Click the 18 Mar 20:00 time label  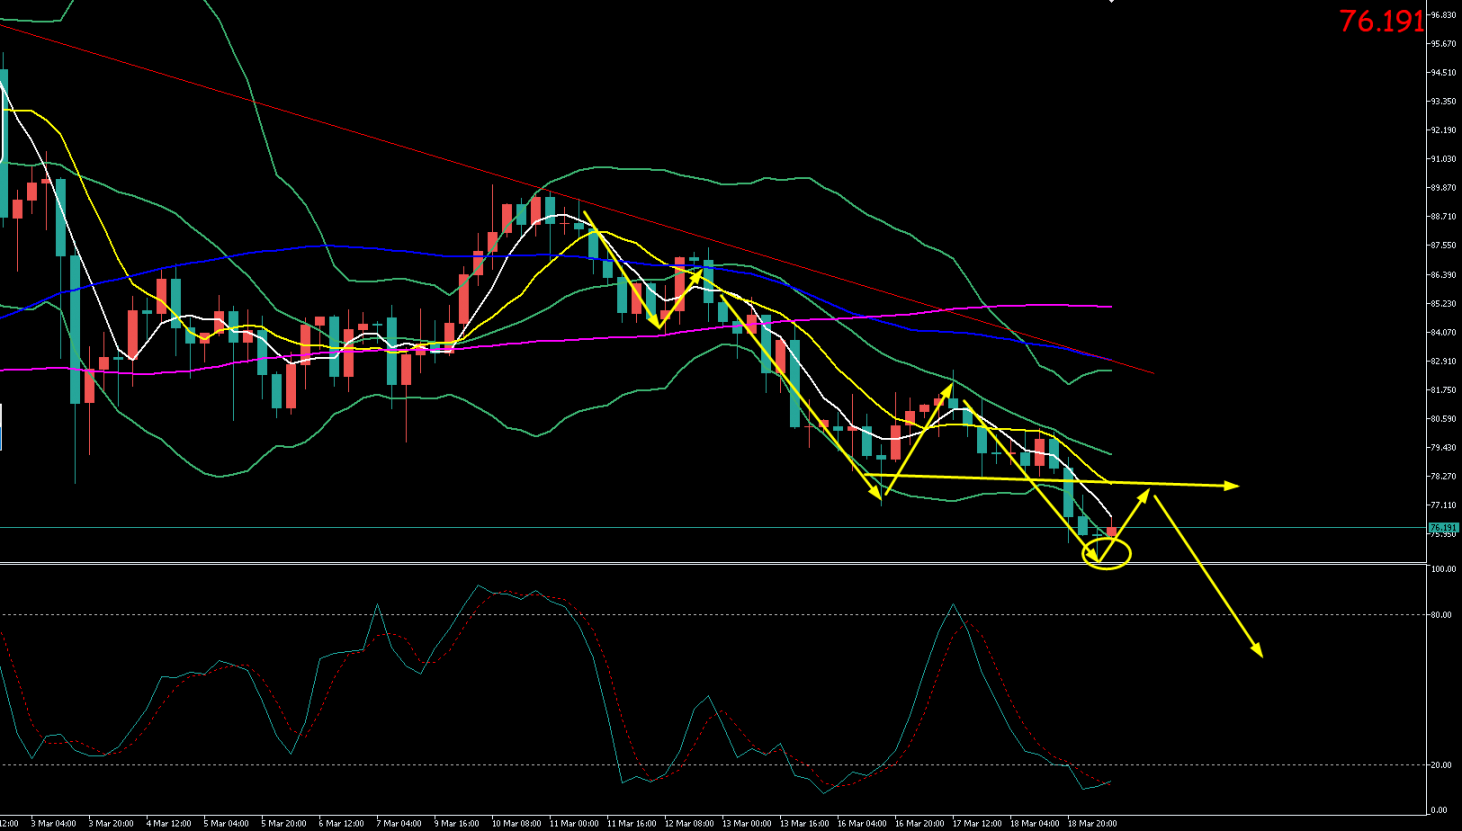1092,824
